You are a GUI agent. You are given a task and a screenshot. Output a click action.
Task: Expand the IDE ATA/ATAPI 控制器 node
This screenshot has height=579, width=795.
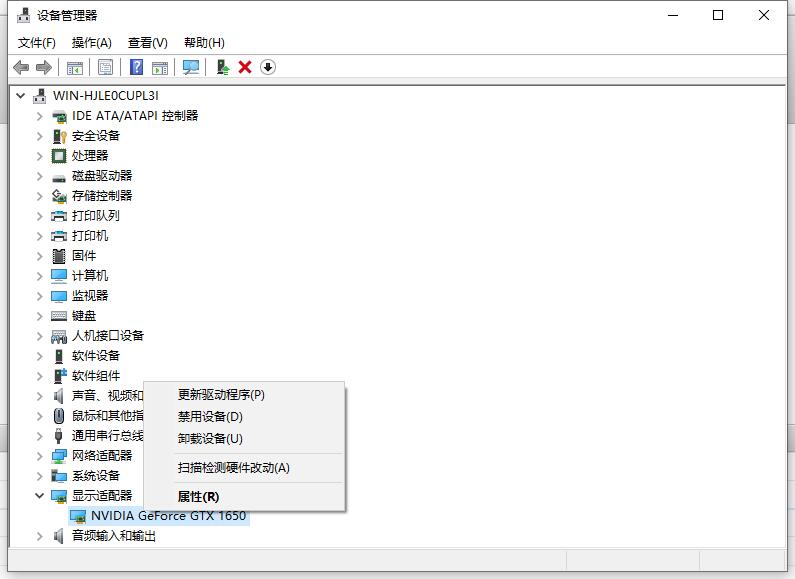(x=40, y=116)
